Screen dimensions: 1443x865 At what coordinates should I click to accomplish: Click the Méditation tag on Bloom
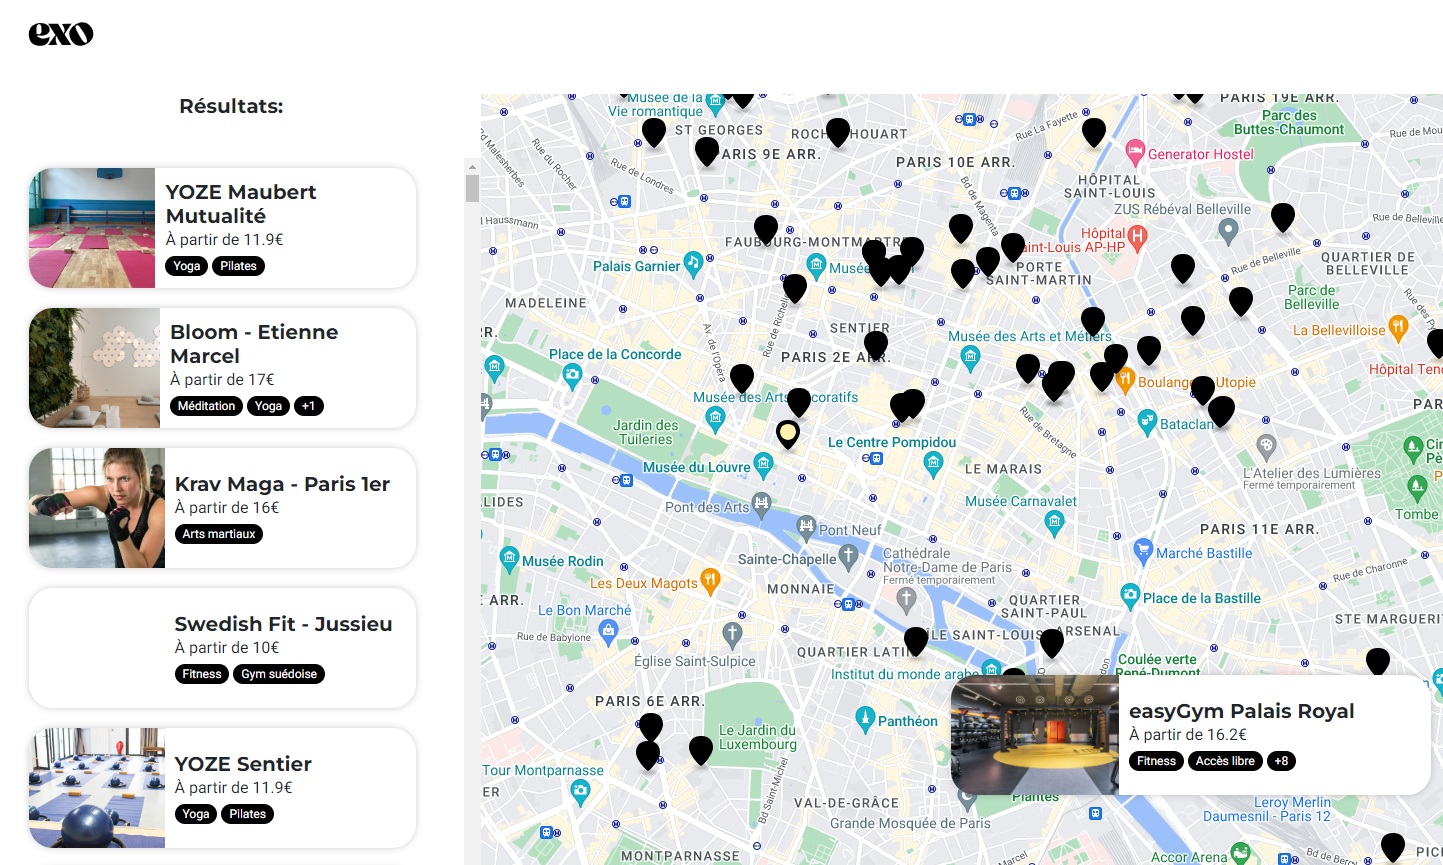pos(207,406)
